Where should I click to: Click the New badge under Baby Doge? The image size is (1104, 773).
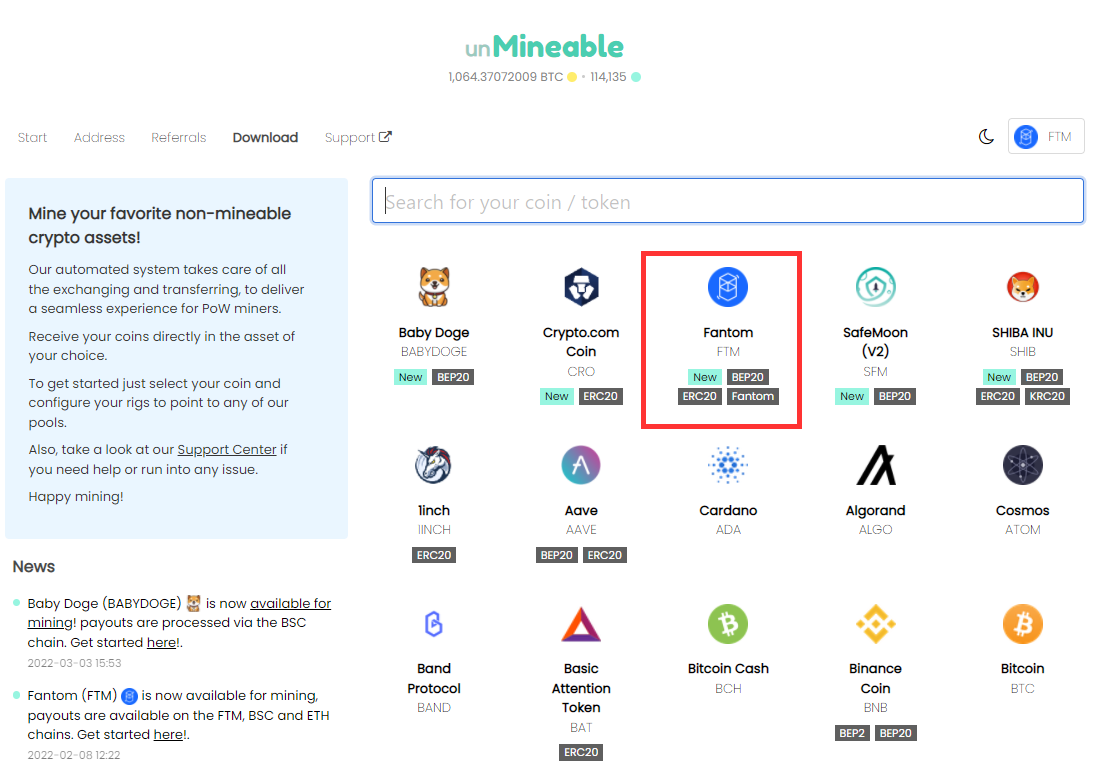[x=410, y=377]
